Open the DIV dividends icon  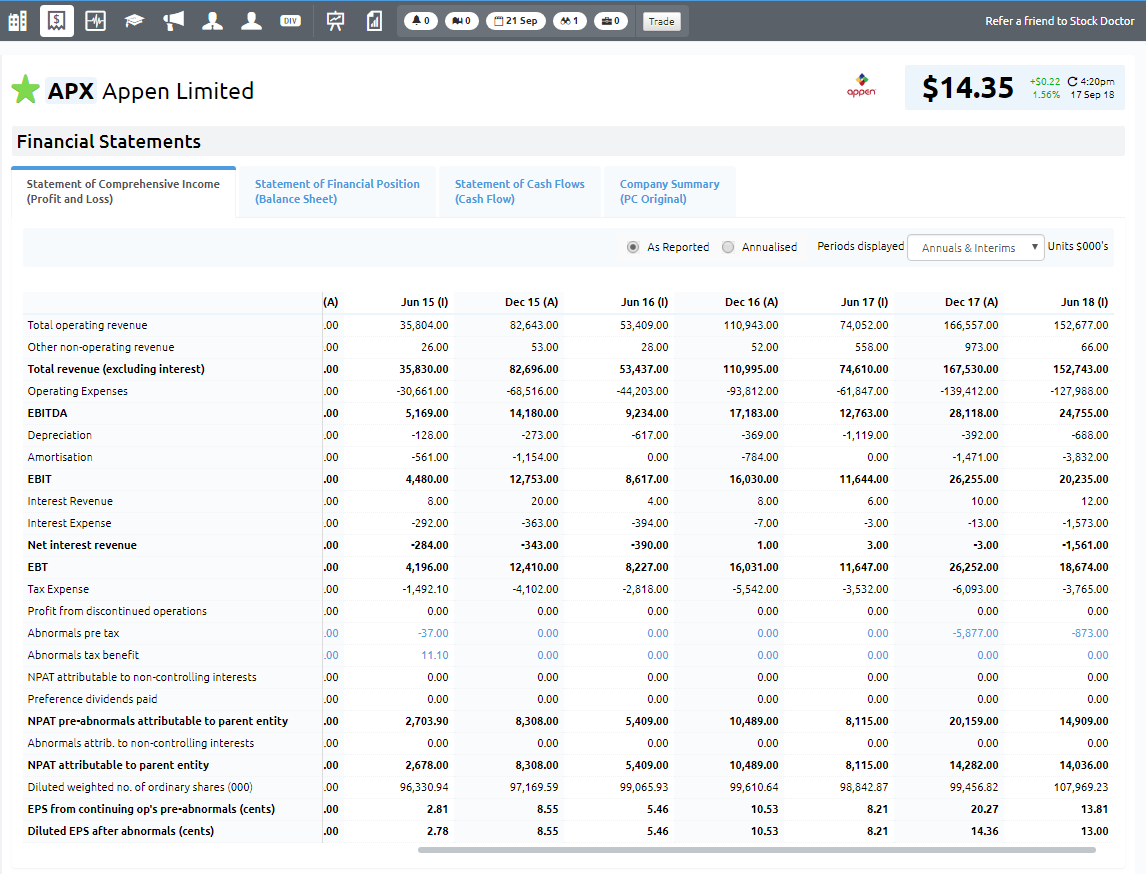290,21
